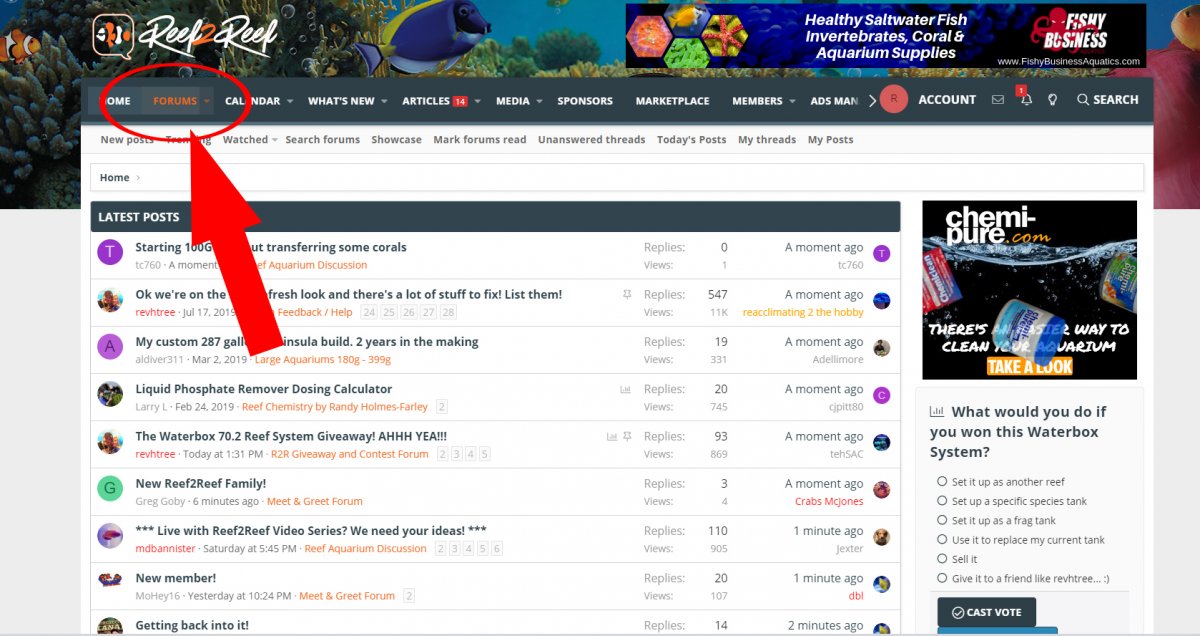Open 'Search forums' in the sub-navigation
This screenshot has height=636, width=1200.
click(x=322, y=140)
